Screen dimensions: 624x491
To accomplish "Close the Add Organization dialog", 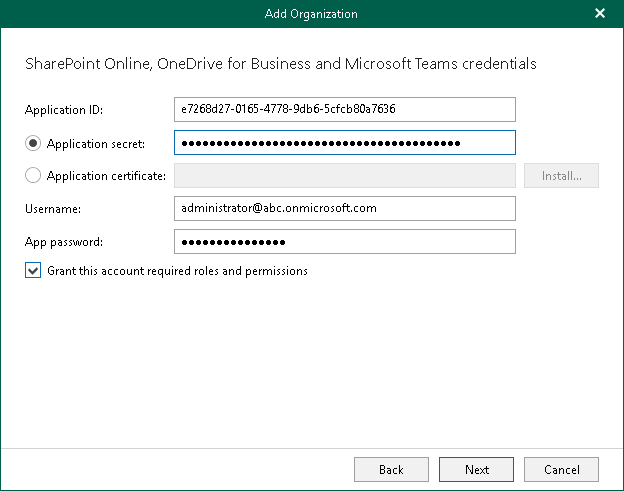I will click(x=600, y=14).
